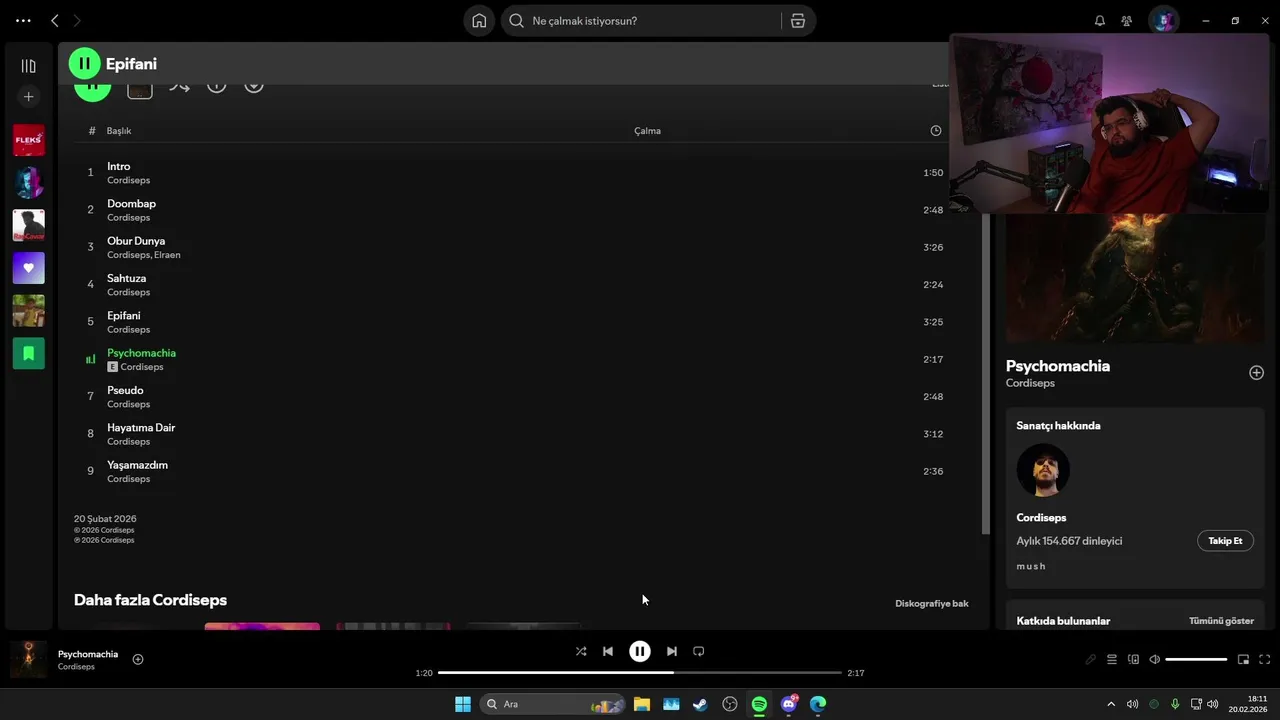
Task: Sort tracks by Çalma column
Action: pos(647,131)
